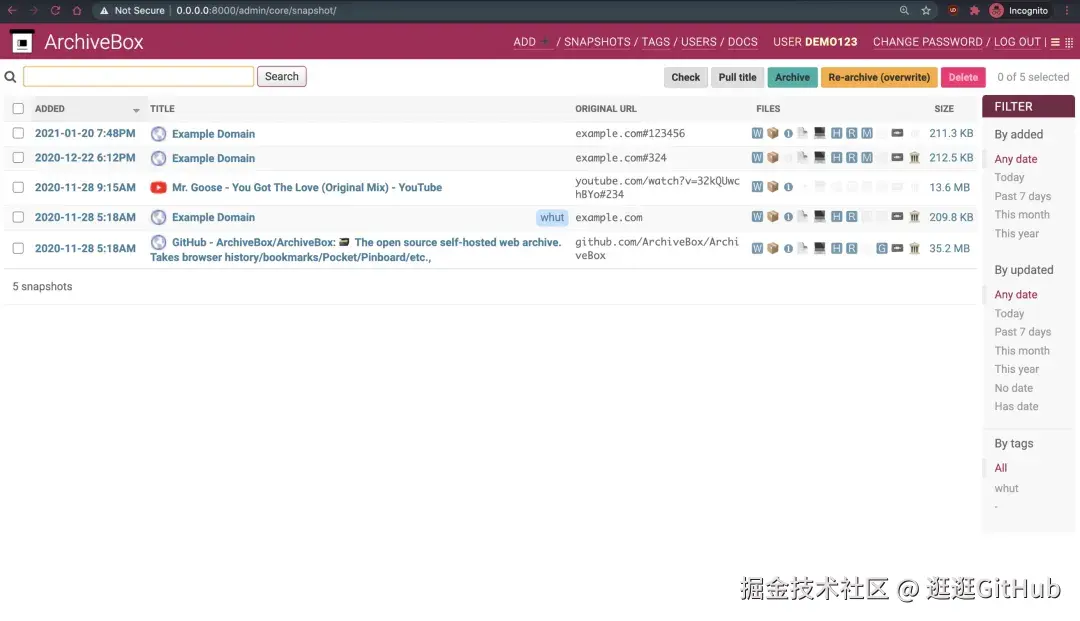Viewport: 1080px width, 621px height.
Task: Select the 2020-12-22 6:12PM snapshot checkbox
Action: (x=18, y=158)
